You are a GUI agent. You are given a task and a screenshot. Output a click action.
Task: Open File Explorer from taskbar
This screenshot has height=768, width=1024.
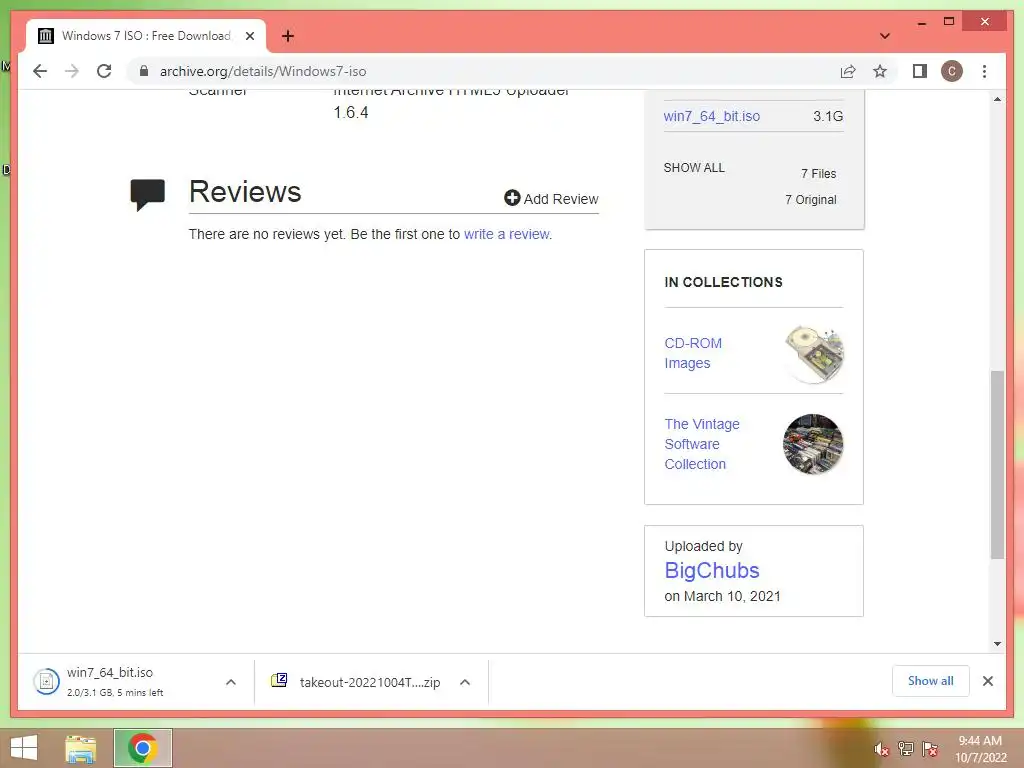[80, 748]
